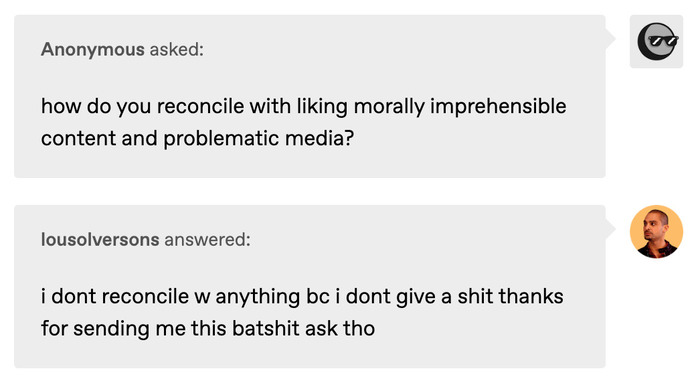Click the word "batshit" in the answer
Screen dimensions: 700x387
[266, 329]
